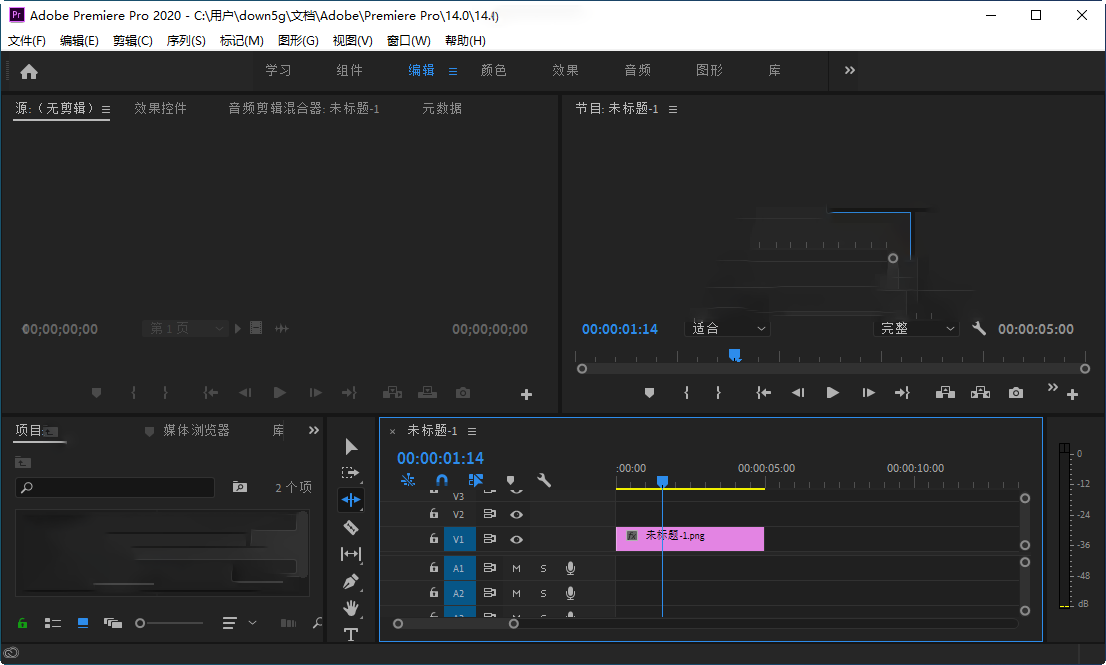This screenshot has height=665, width=1106.
Task: Add marker in timeline panel
Action: pyautogui.click(x=511, y=481)
